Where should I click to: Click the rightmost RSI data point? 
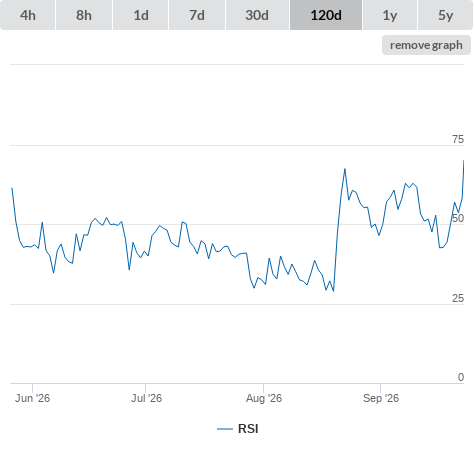[463, 161]
